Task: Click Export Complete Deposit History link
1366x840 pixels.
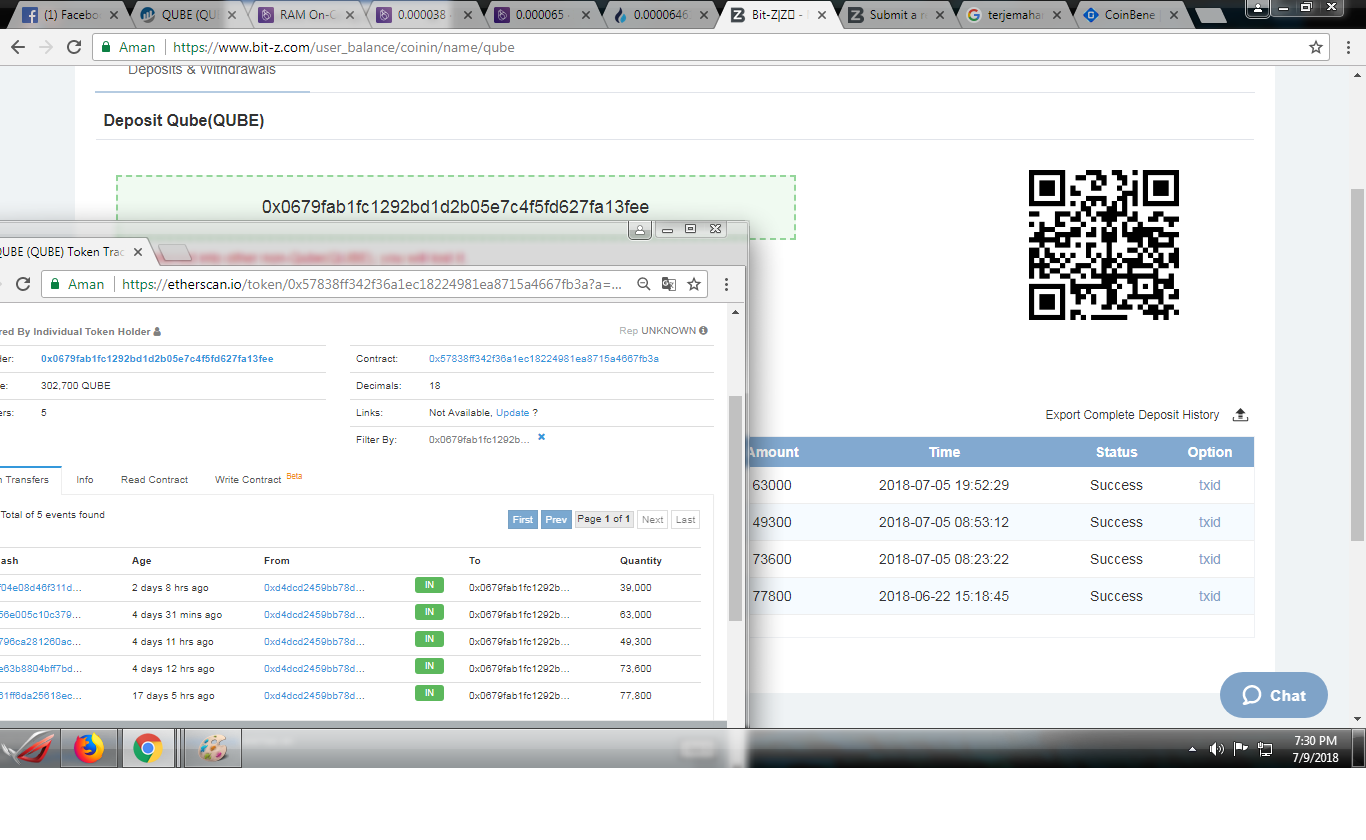Action: (x=1132, y=415)
